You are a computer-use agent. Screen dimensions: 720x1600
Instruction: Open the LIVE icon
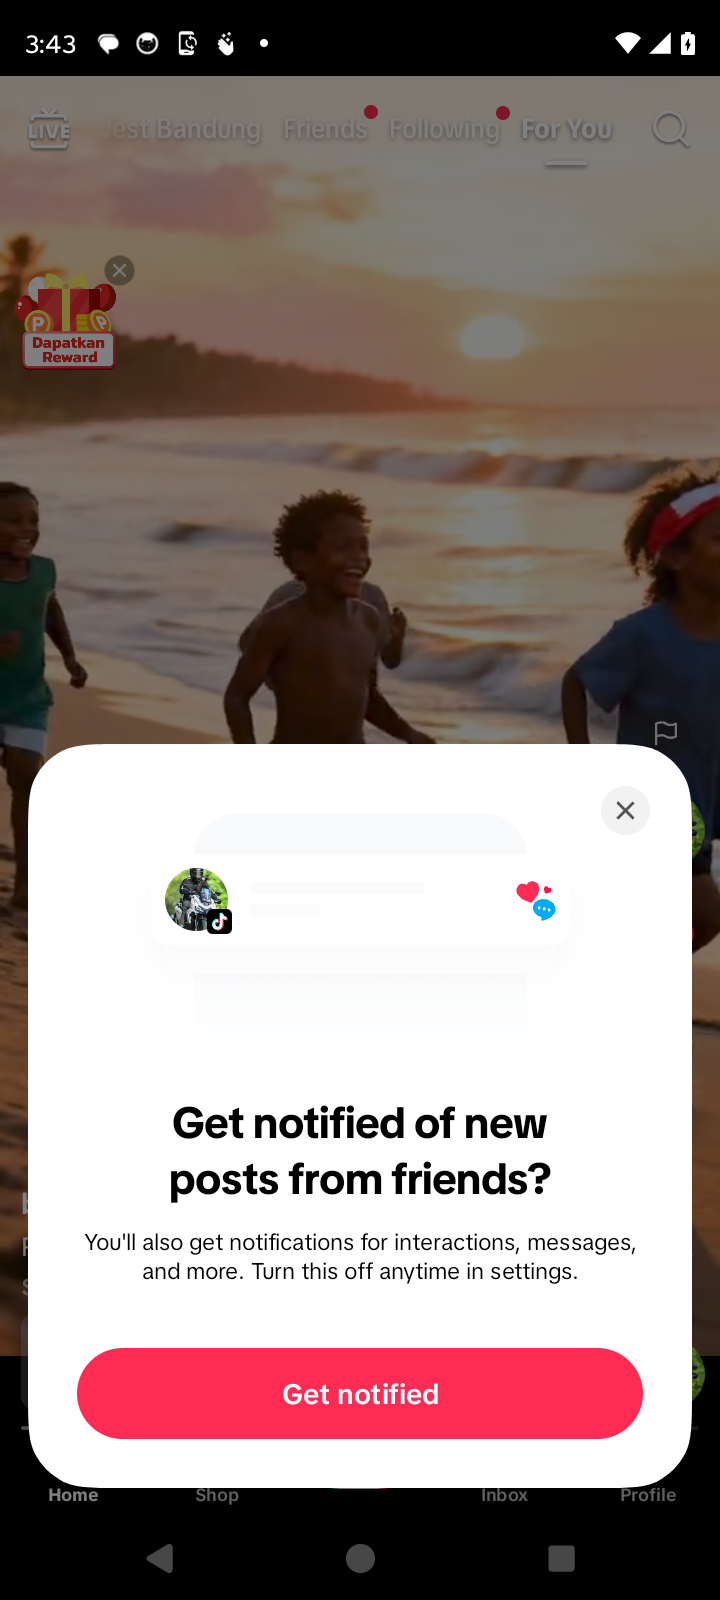coord(48,130)
